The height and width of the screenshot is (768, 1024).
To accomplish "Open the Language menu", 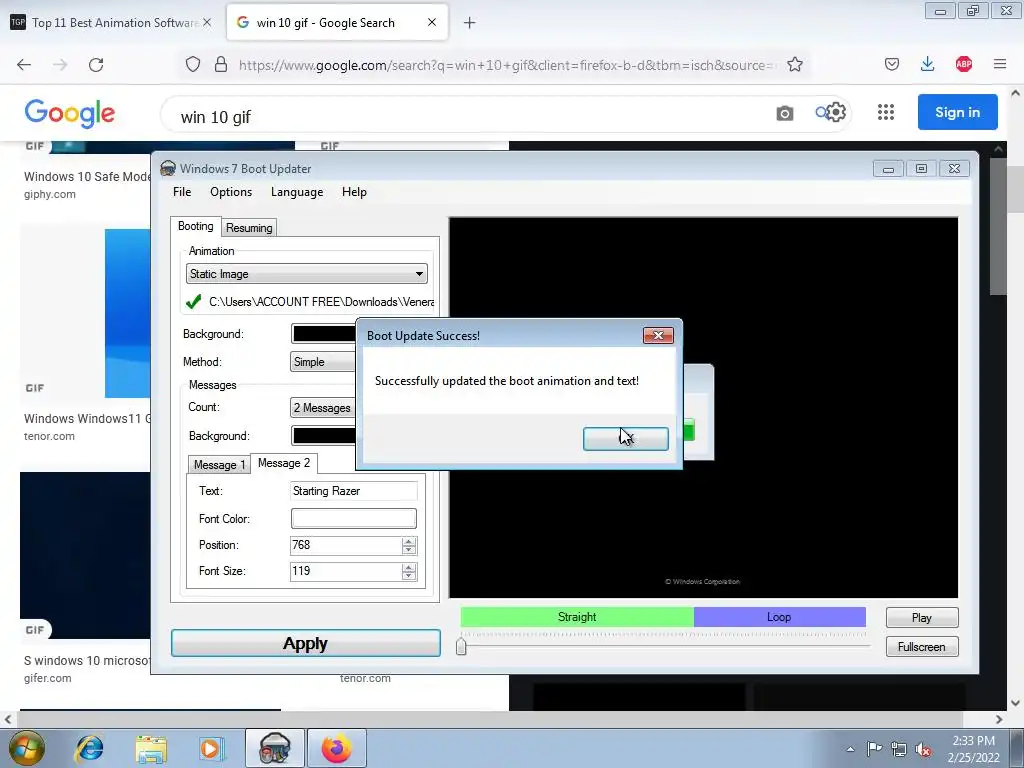I will (x=297, y=192).
